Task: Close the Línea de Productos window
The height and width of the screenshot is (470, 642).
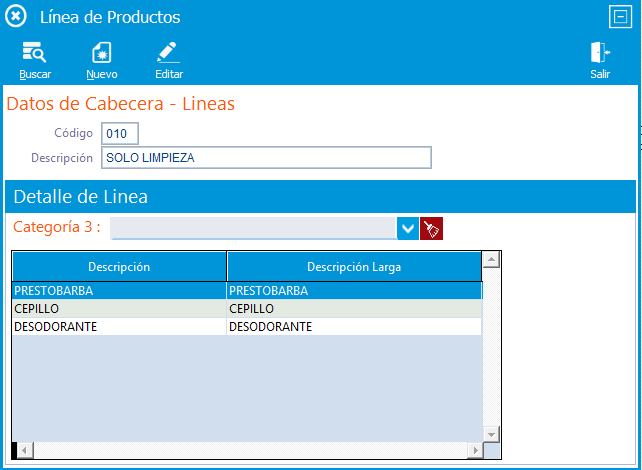Action: (x=16, y=16)
